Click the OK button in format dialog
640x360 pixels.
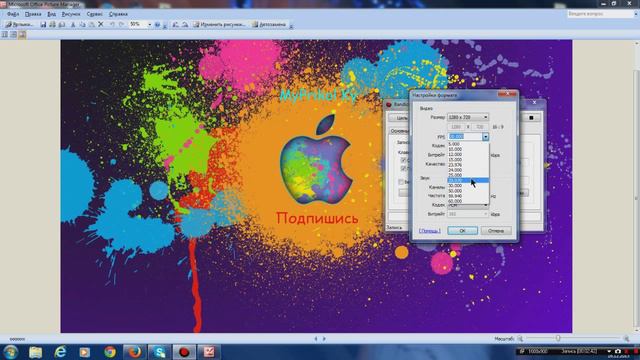click(462, 231)
